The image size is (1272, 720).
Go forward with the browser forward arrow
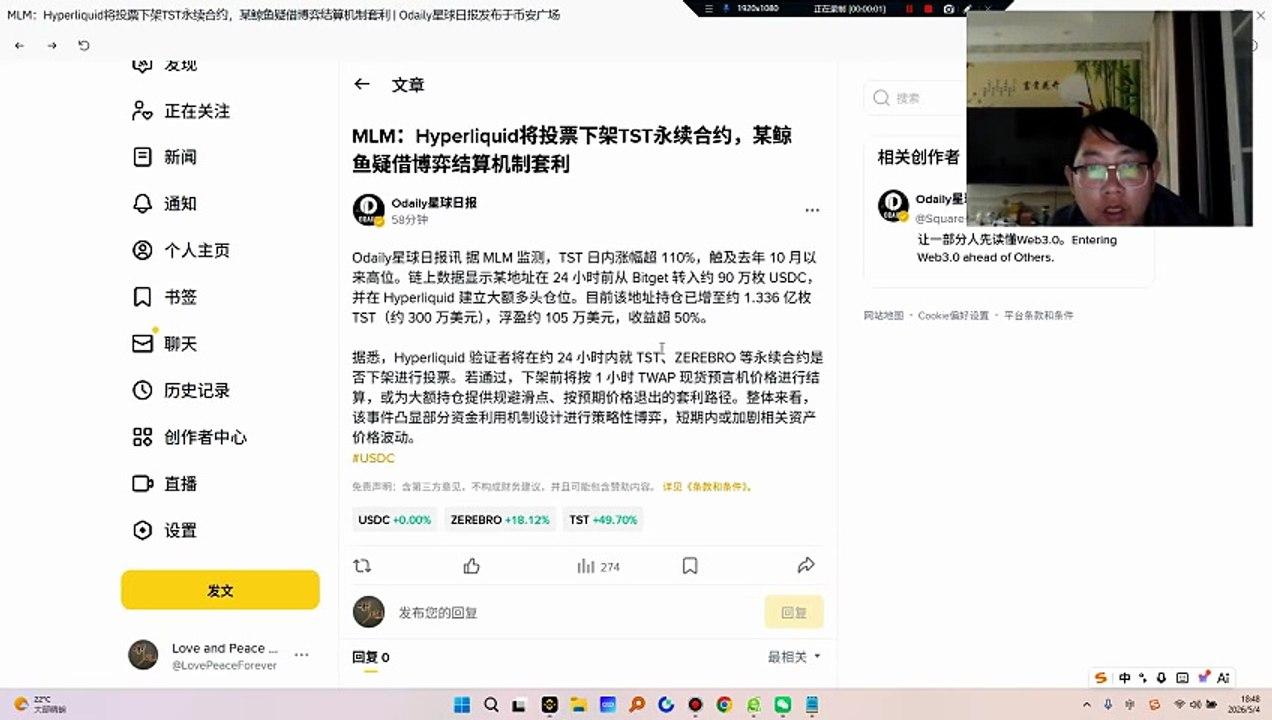52,46
